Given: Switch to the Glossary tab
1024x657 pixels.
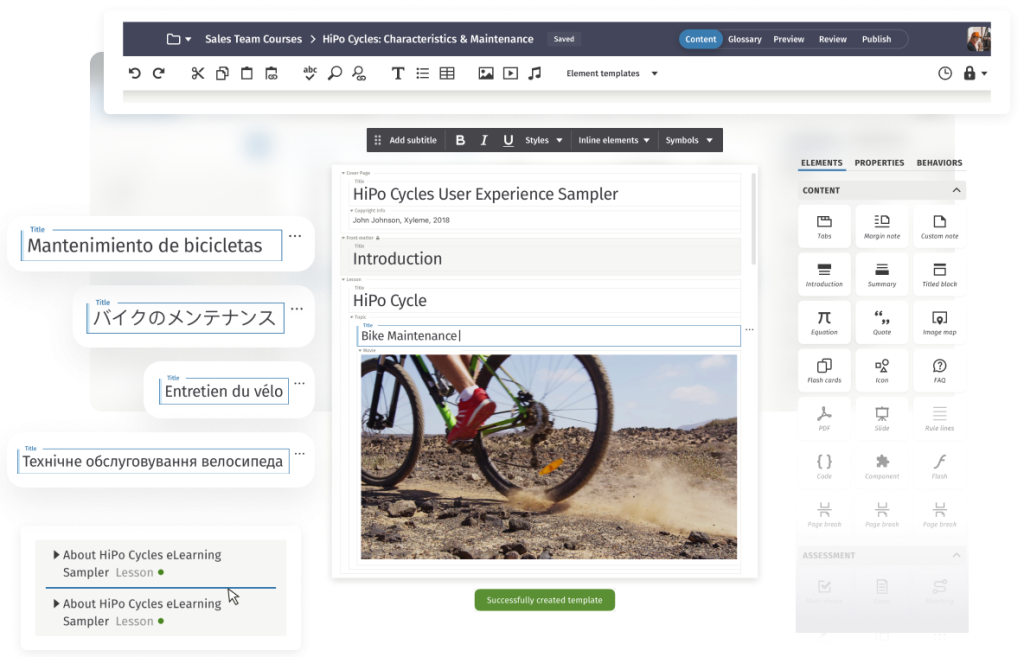Looking at the screenshot, I should click(x=744, y=39).
